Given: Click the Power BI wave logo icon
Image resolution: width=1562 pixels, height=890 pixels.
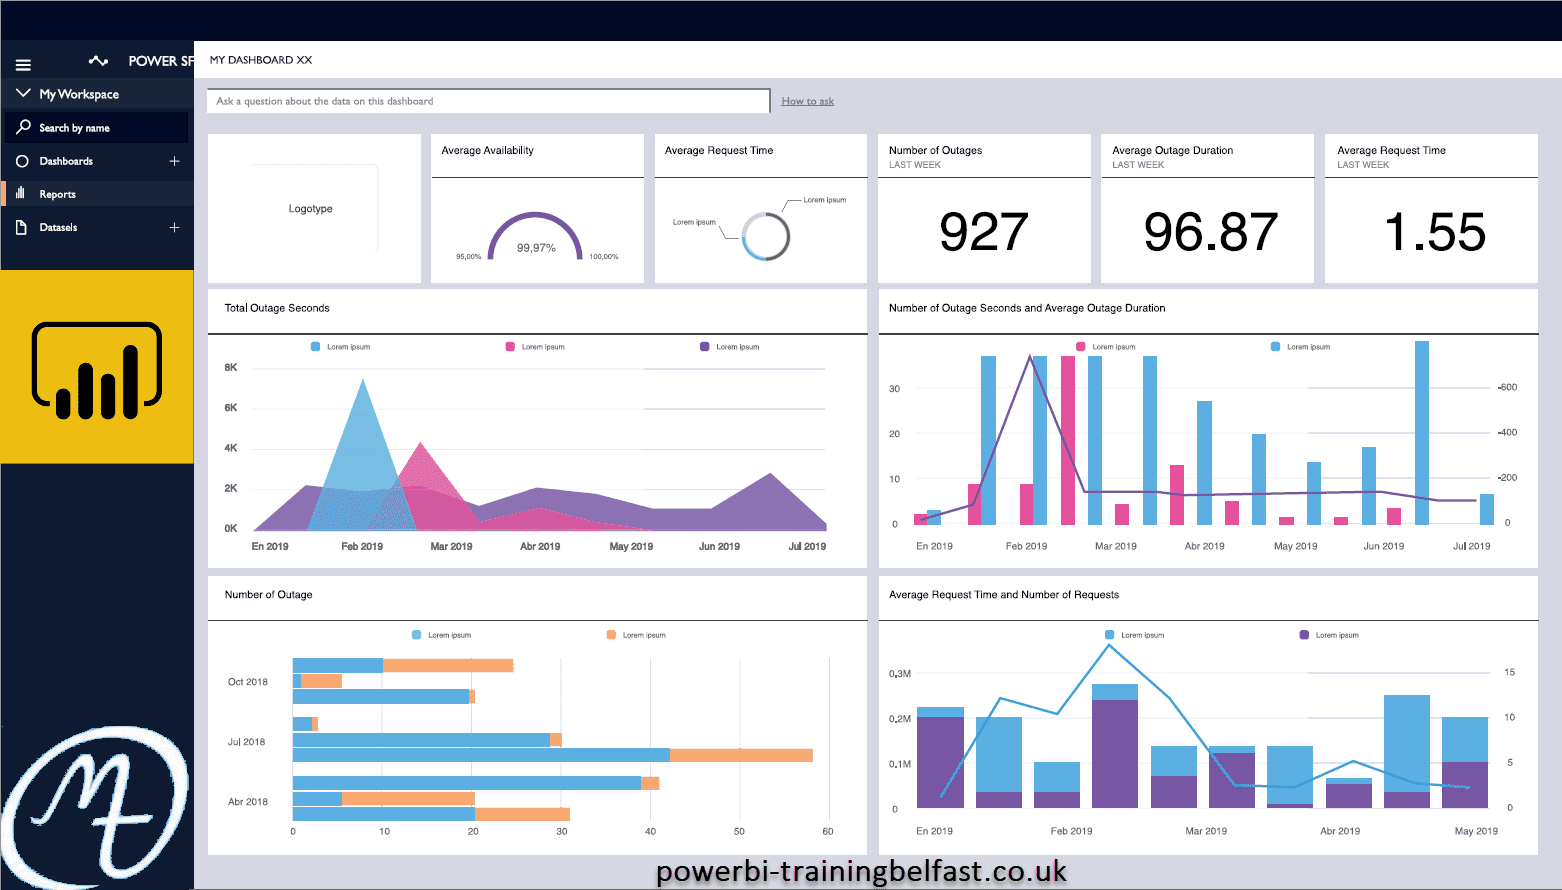Looking at the screenshot, I should pos(98,61).
